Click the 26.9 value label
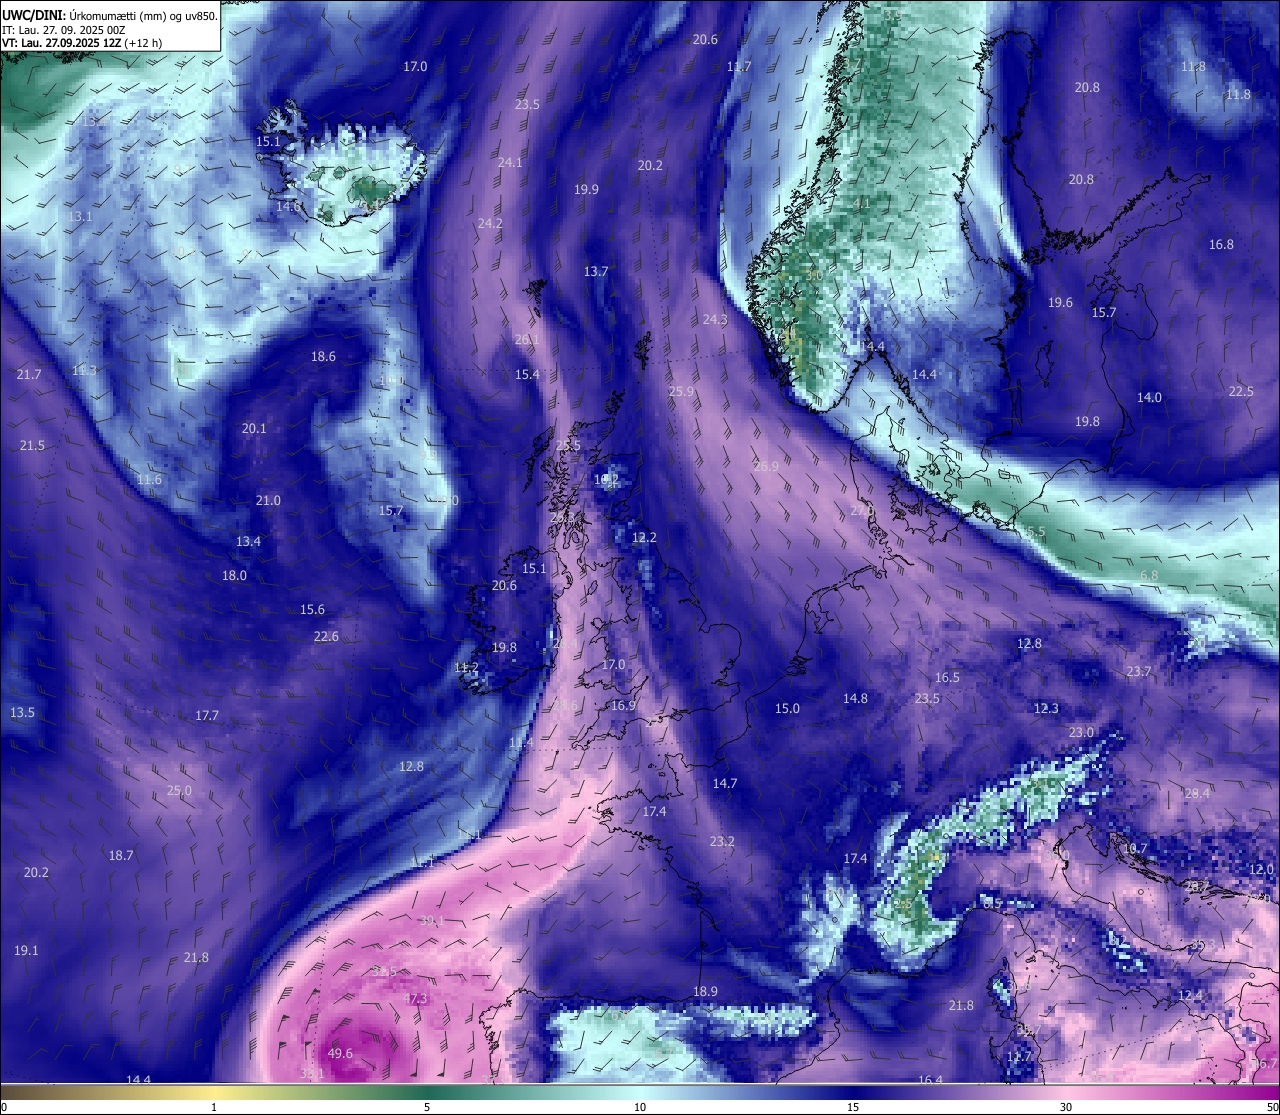The height and width of the screenshot is (1115, 1280). pos(766,466)
